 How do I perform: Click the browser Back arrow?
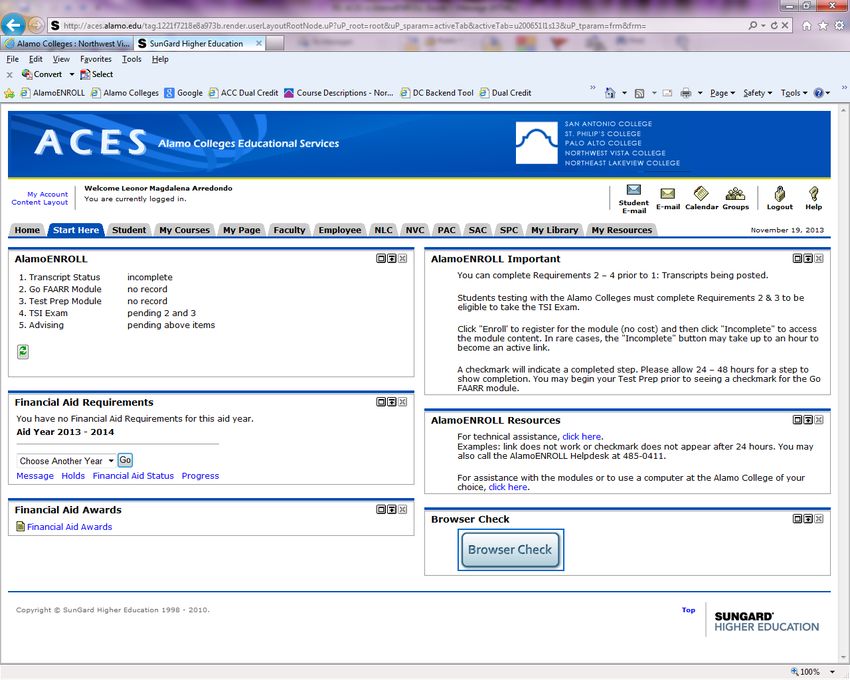coord(13,25)
